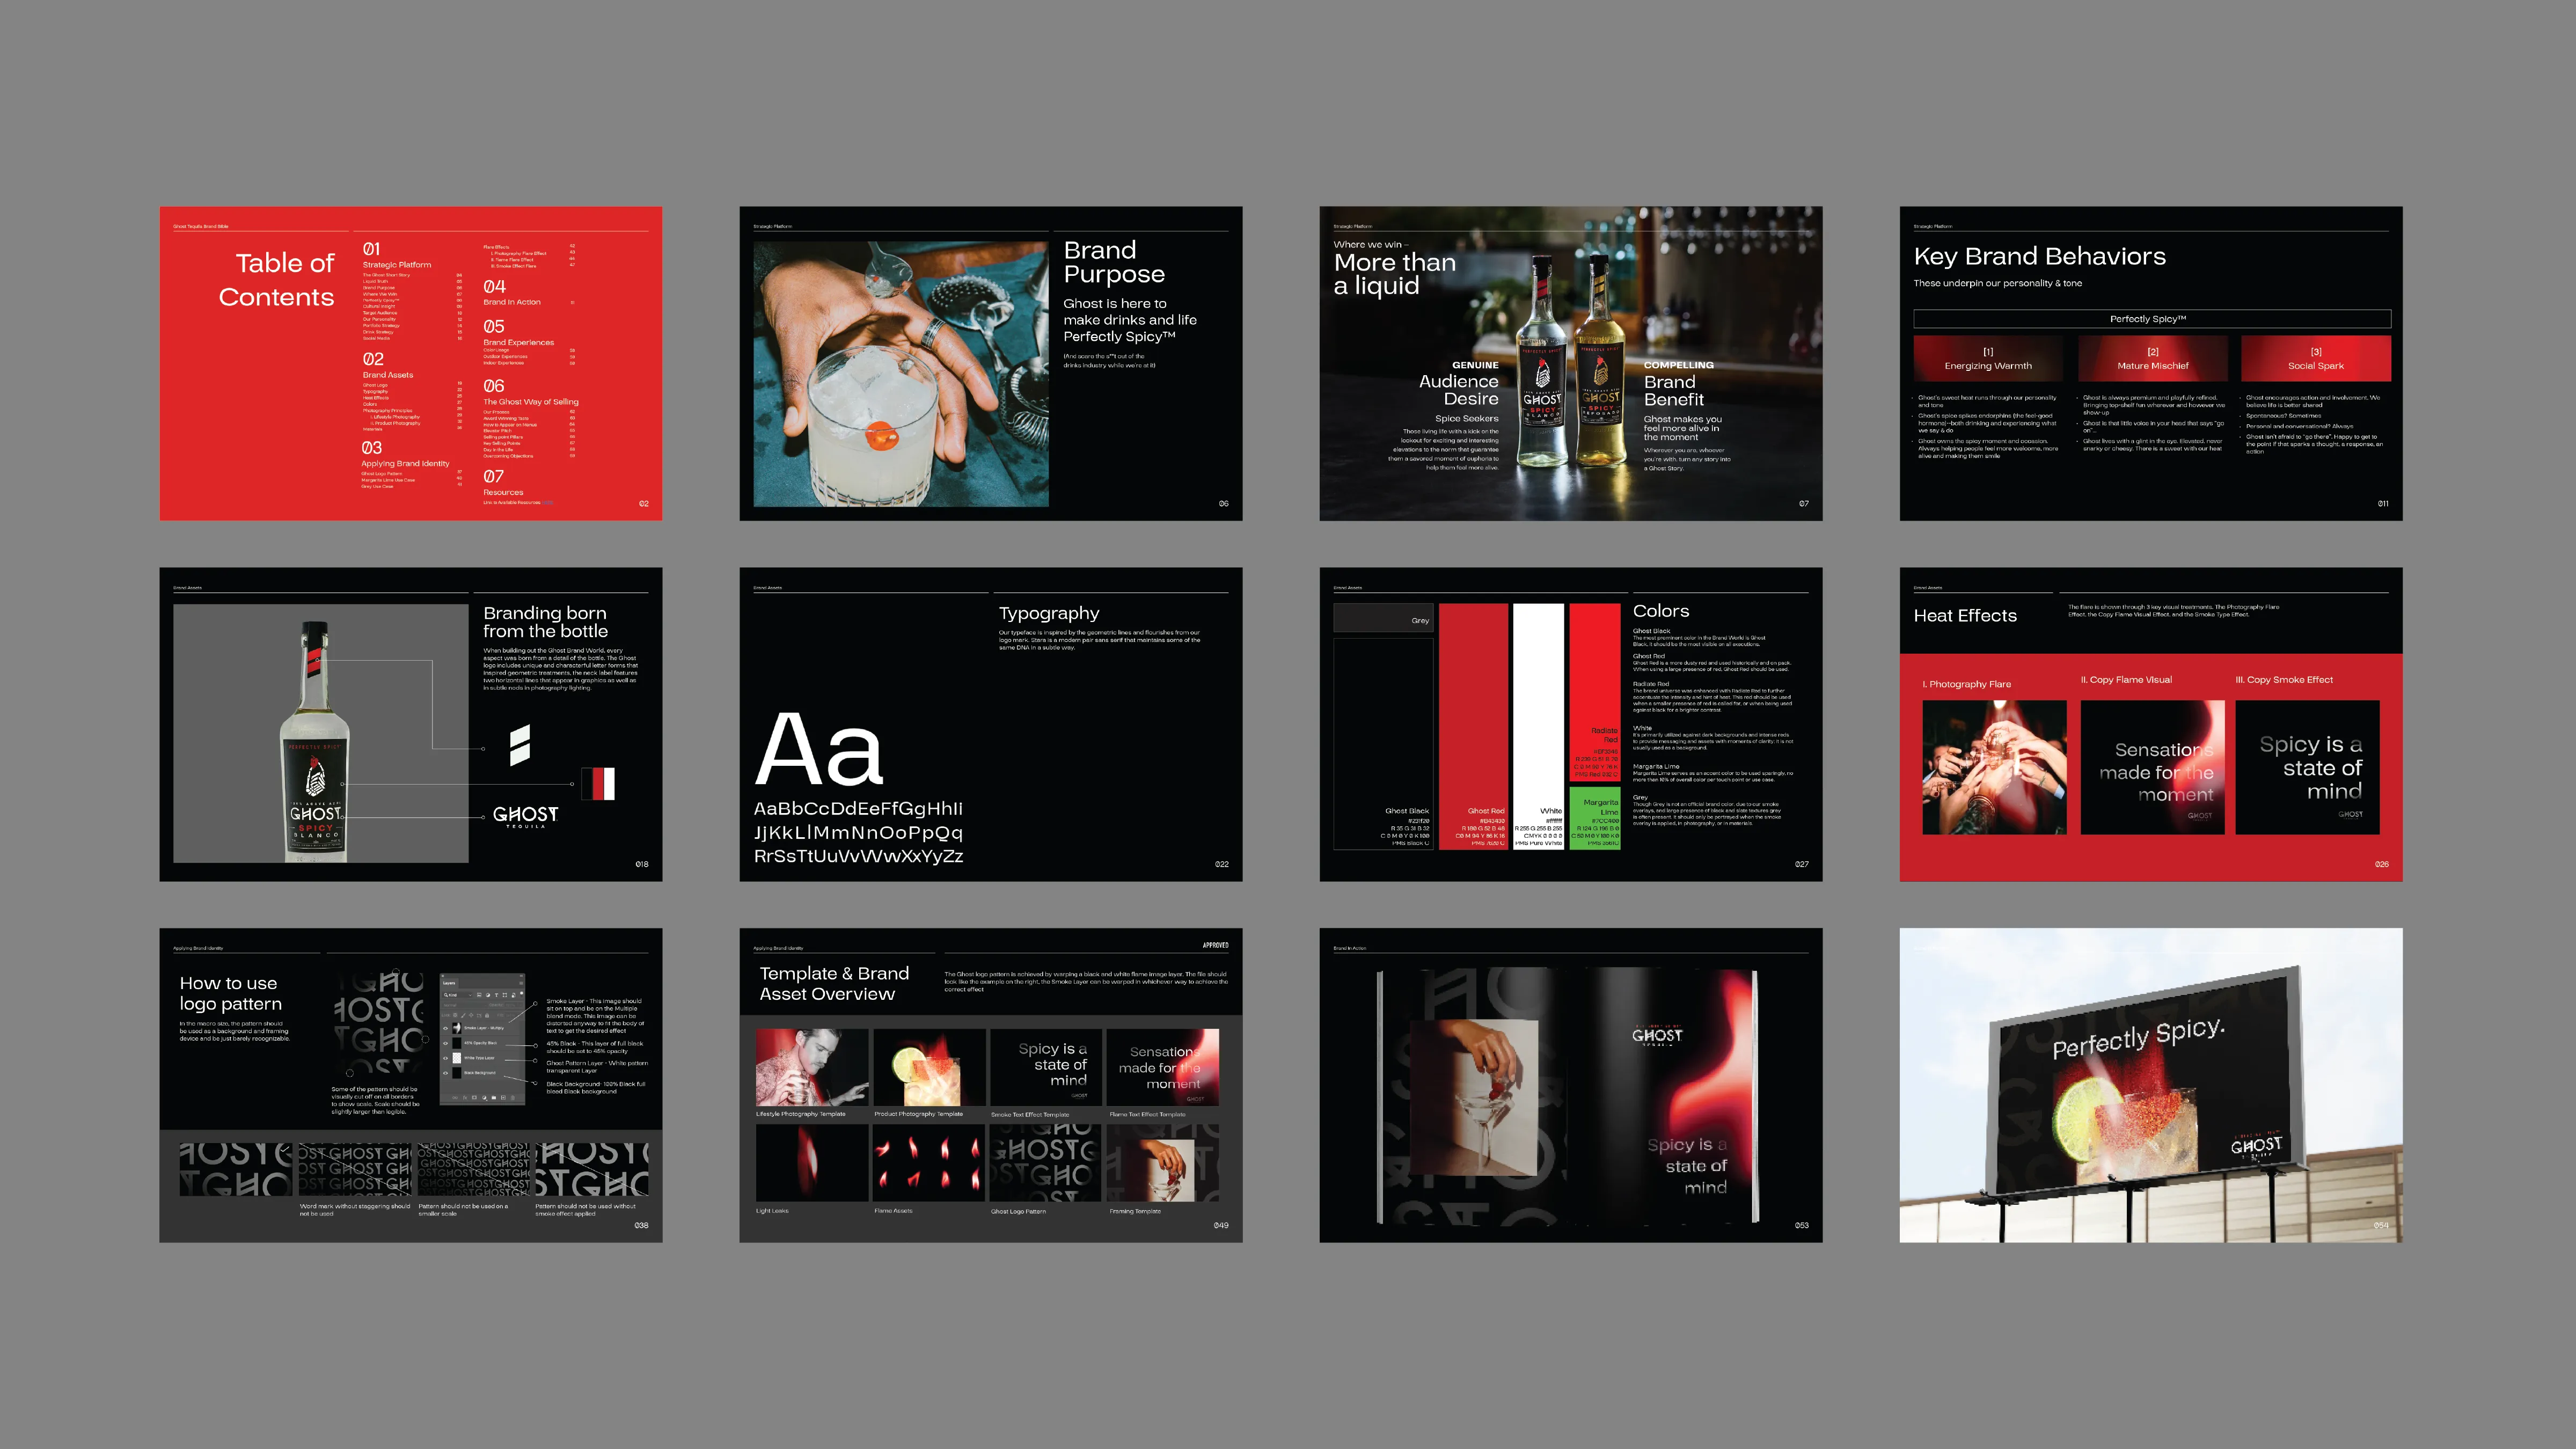Select the Flame Assets thumbnail
This screenshot has width=2576, height=1449.
click(928, 1162)
